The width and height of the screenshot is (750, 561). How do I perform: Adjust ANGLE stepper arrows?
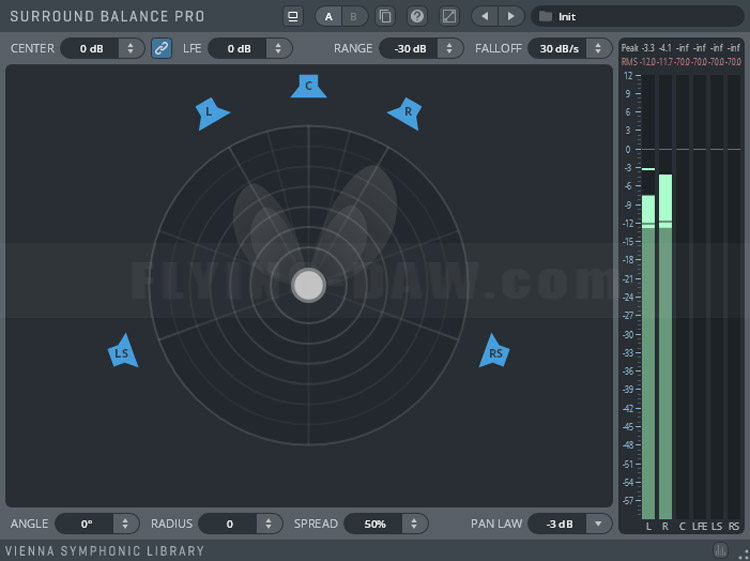[x=125, y=524]
